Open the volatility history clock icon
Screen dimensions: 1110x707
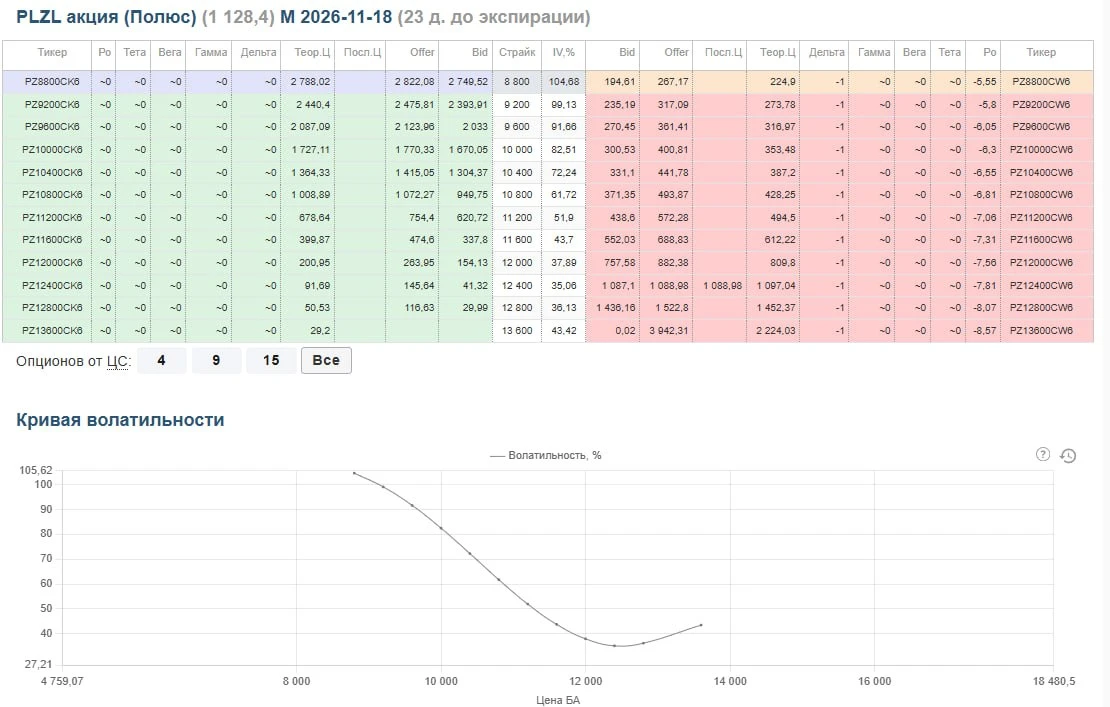coord(1068,456)
